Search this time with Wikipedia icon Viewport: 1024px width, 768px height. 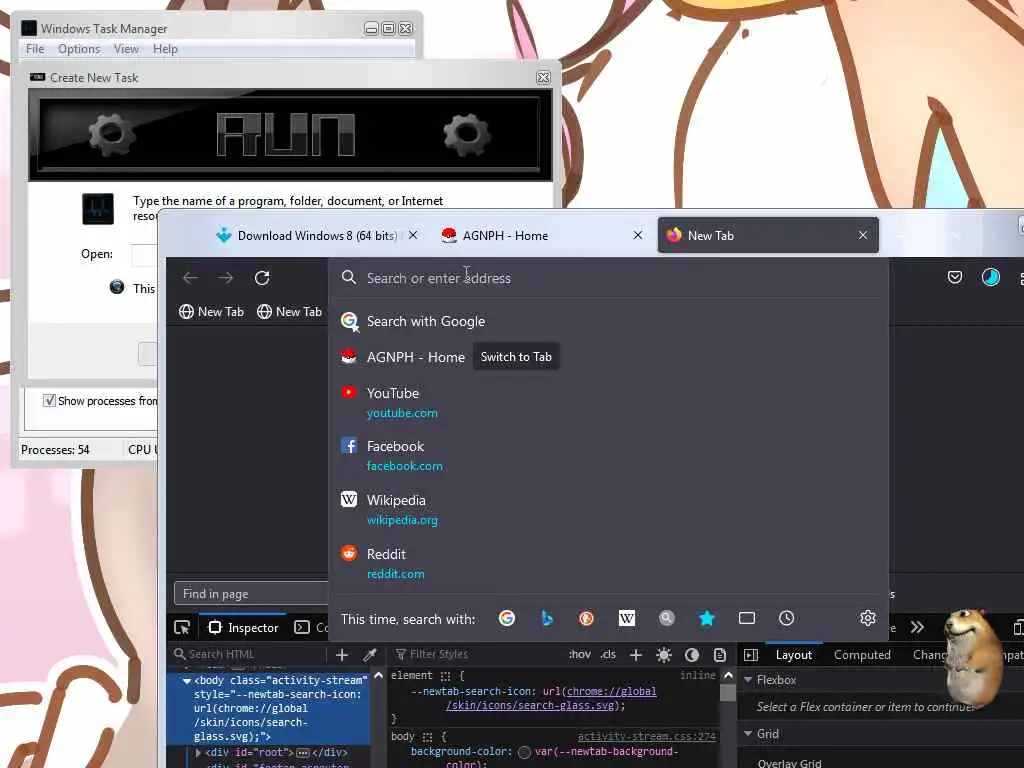click(626, 618)
